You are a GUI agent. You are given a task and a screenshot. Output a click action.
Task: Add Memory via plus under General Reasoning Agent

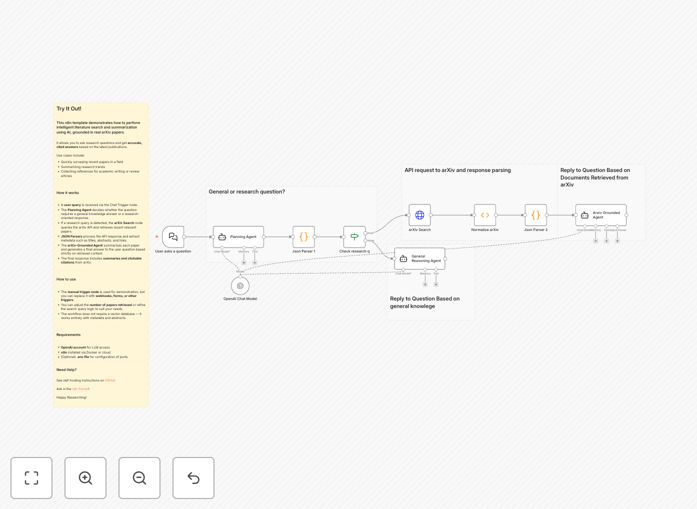425,284
